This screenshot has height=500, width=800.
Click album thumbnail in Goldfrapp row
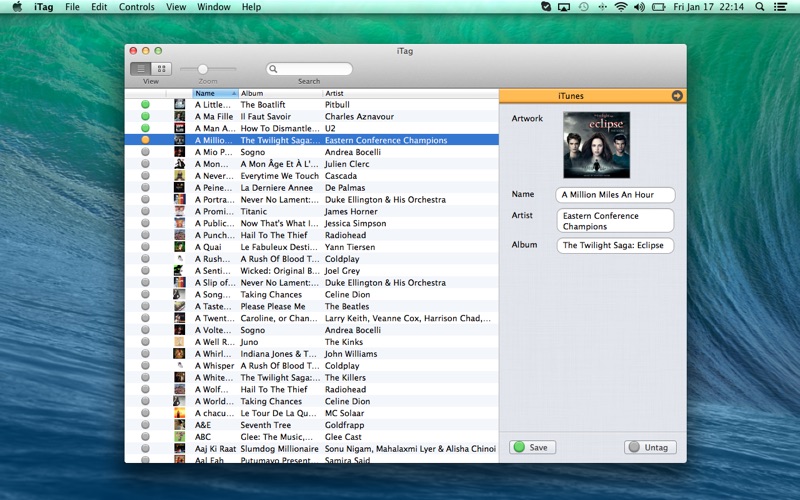pyautogui.click(x=180, y=425)
